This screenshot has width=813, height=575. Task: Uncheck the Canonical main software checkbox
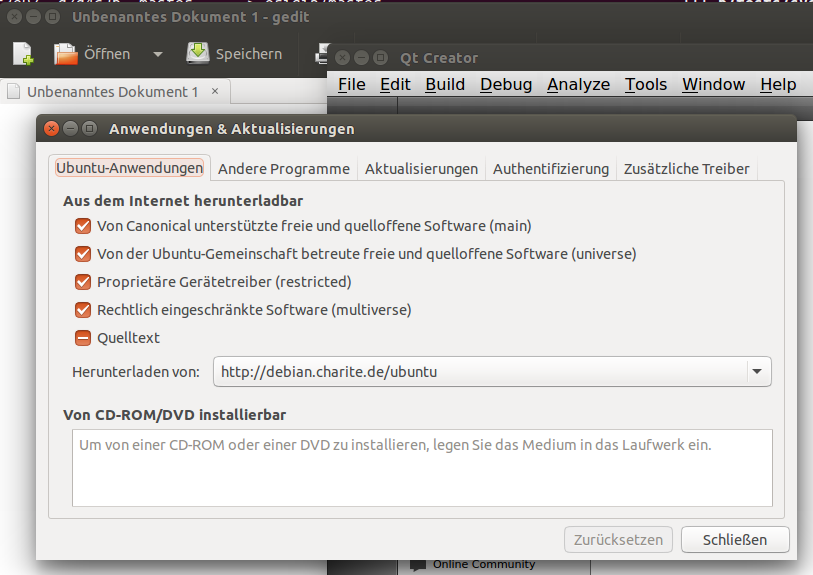(83, 226)
